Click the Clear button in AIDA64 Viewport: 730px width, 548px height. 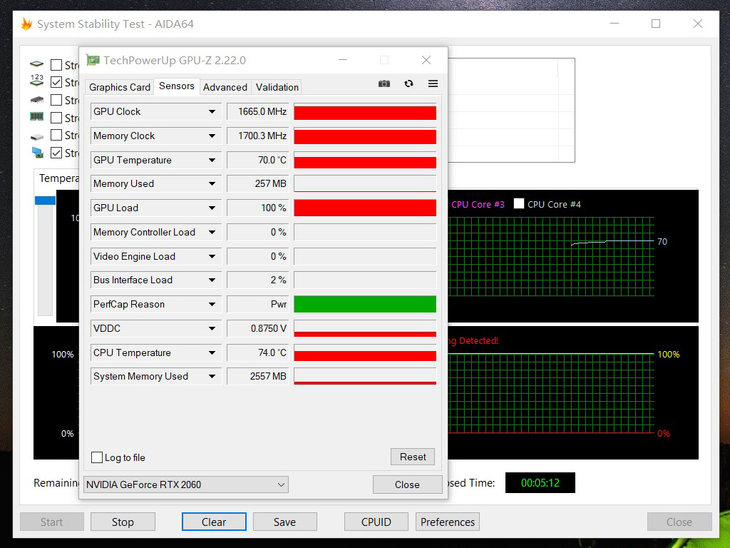point(214,522)
